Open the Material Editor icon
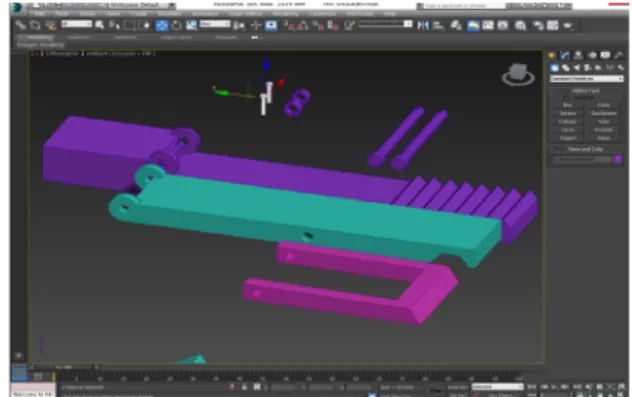The width and height of the screenshot is (632, 397). [x=520, y=25]
